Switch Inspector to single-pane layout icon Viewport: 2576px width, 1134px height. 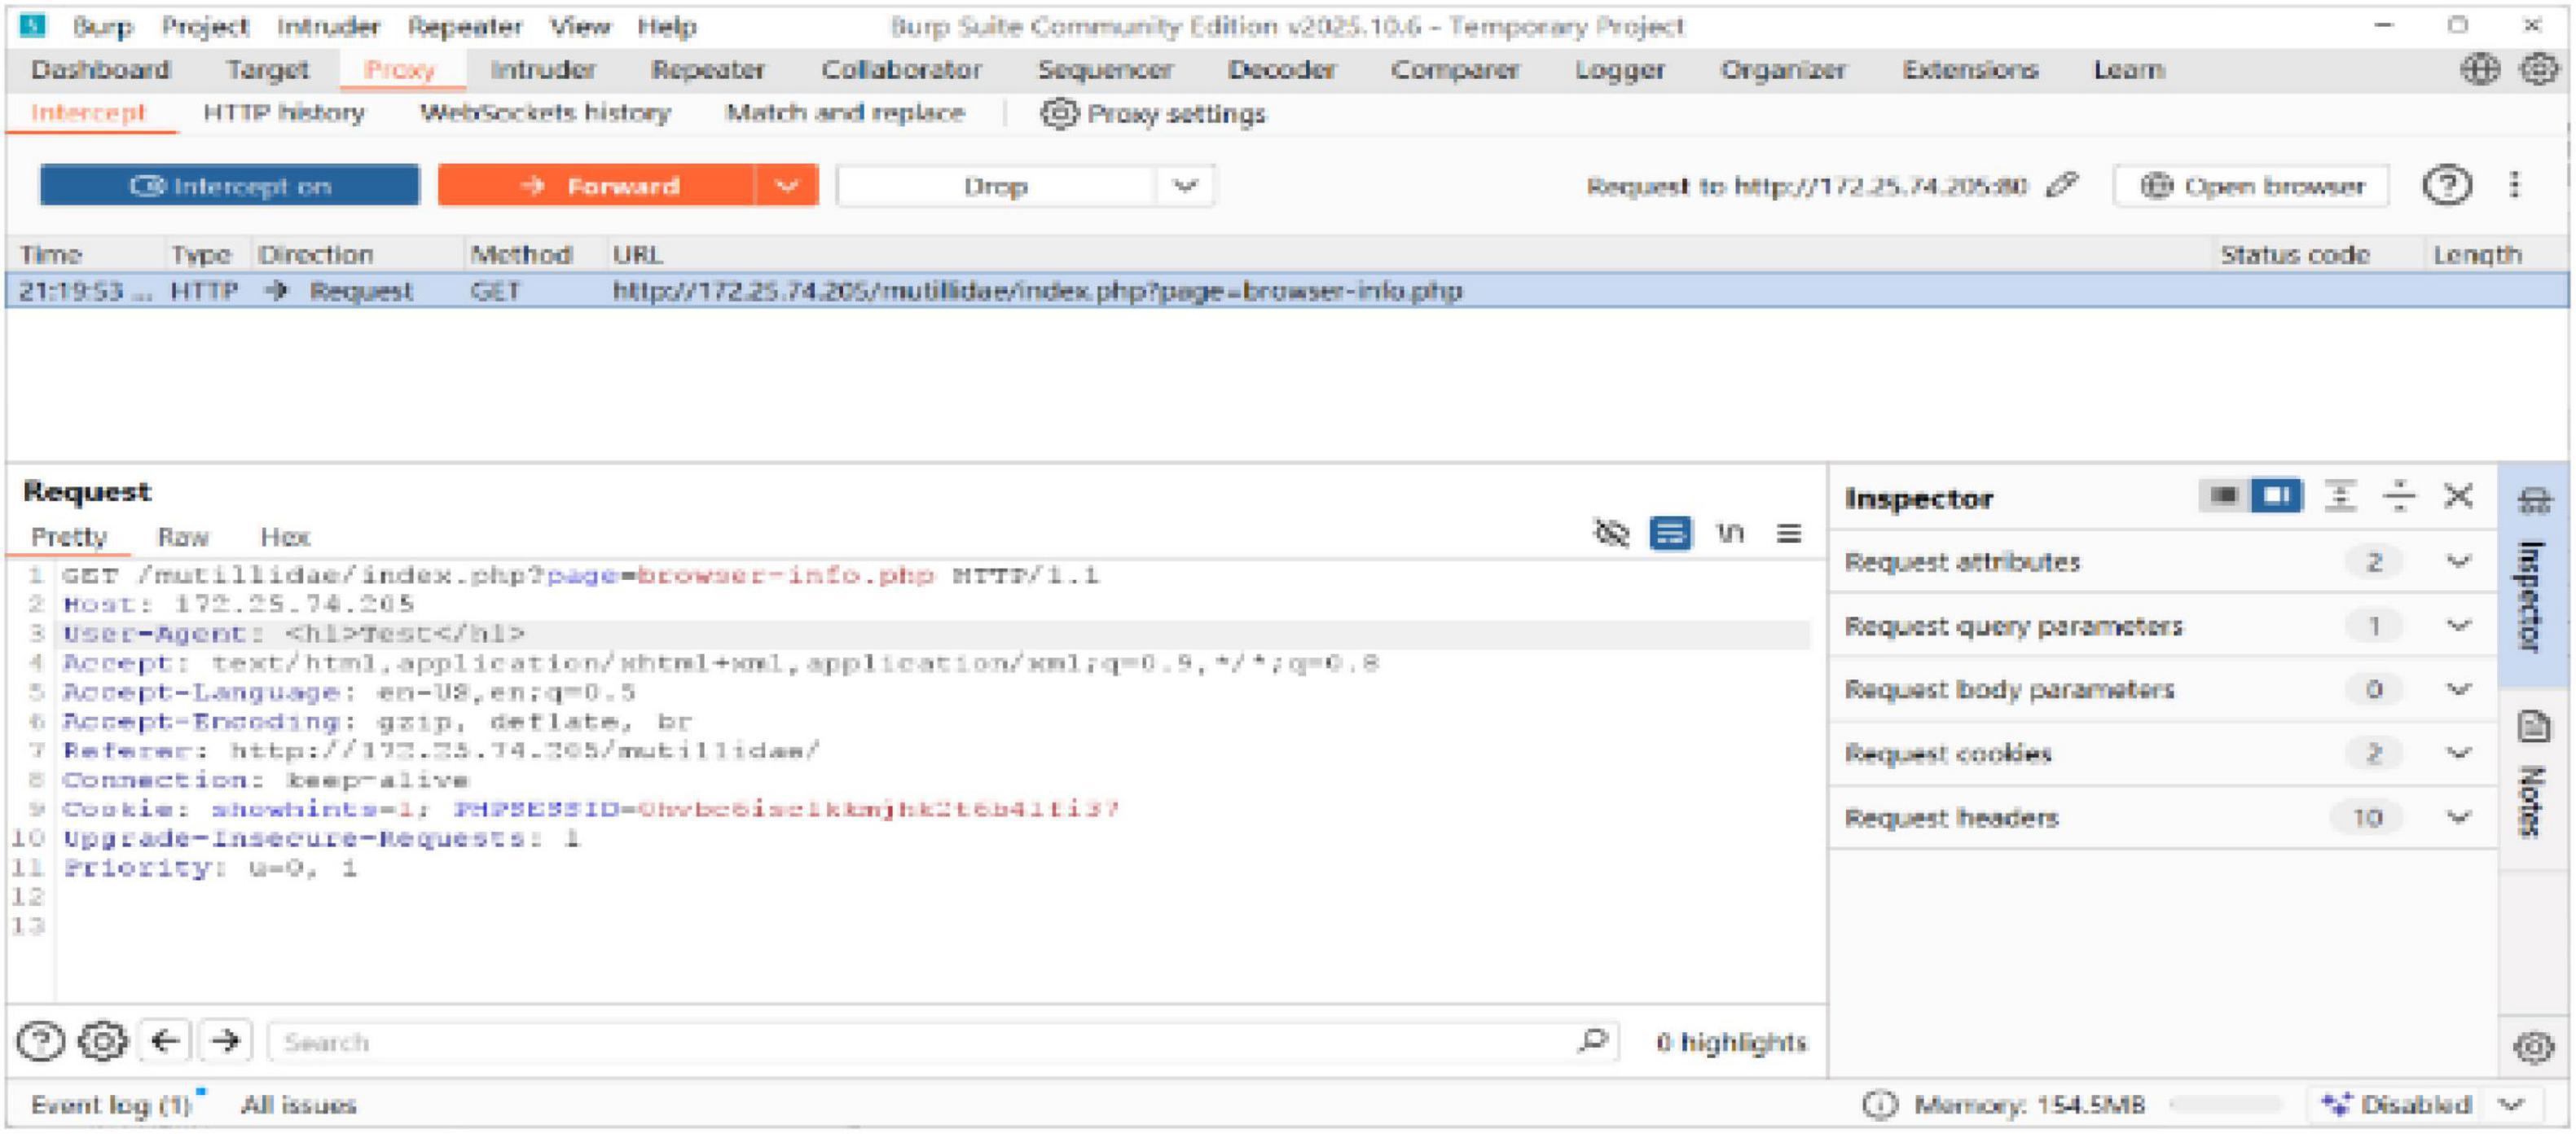[x=2223, y=496]
